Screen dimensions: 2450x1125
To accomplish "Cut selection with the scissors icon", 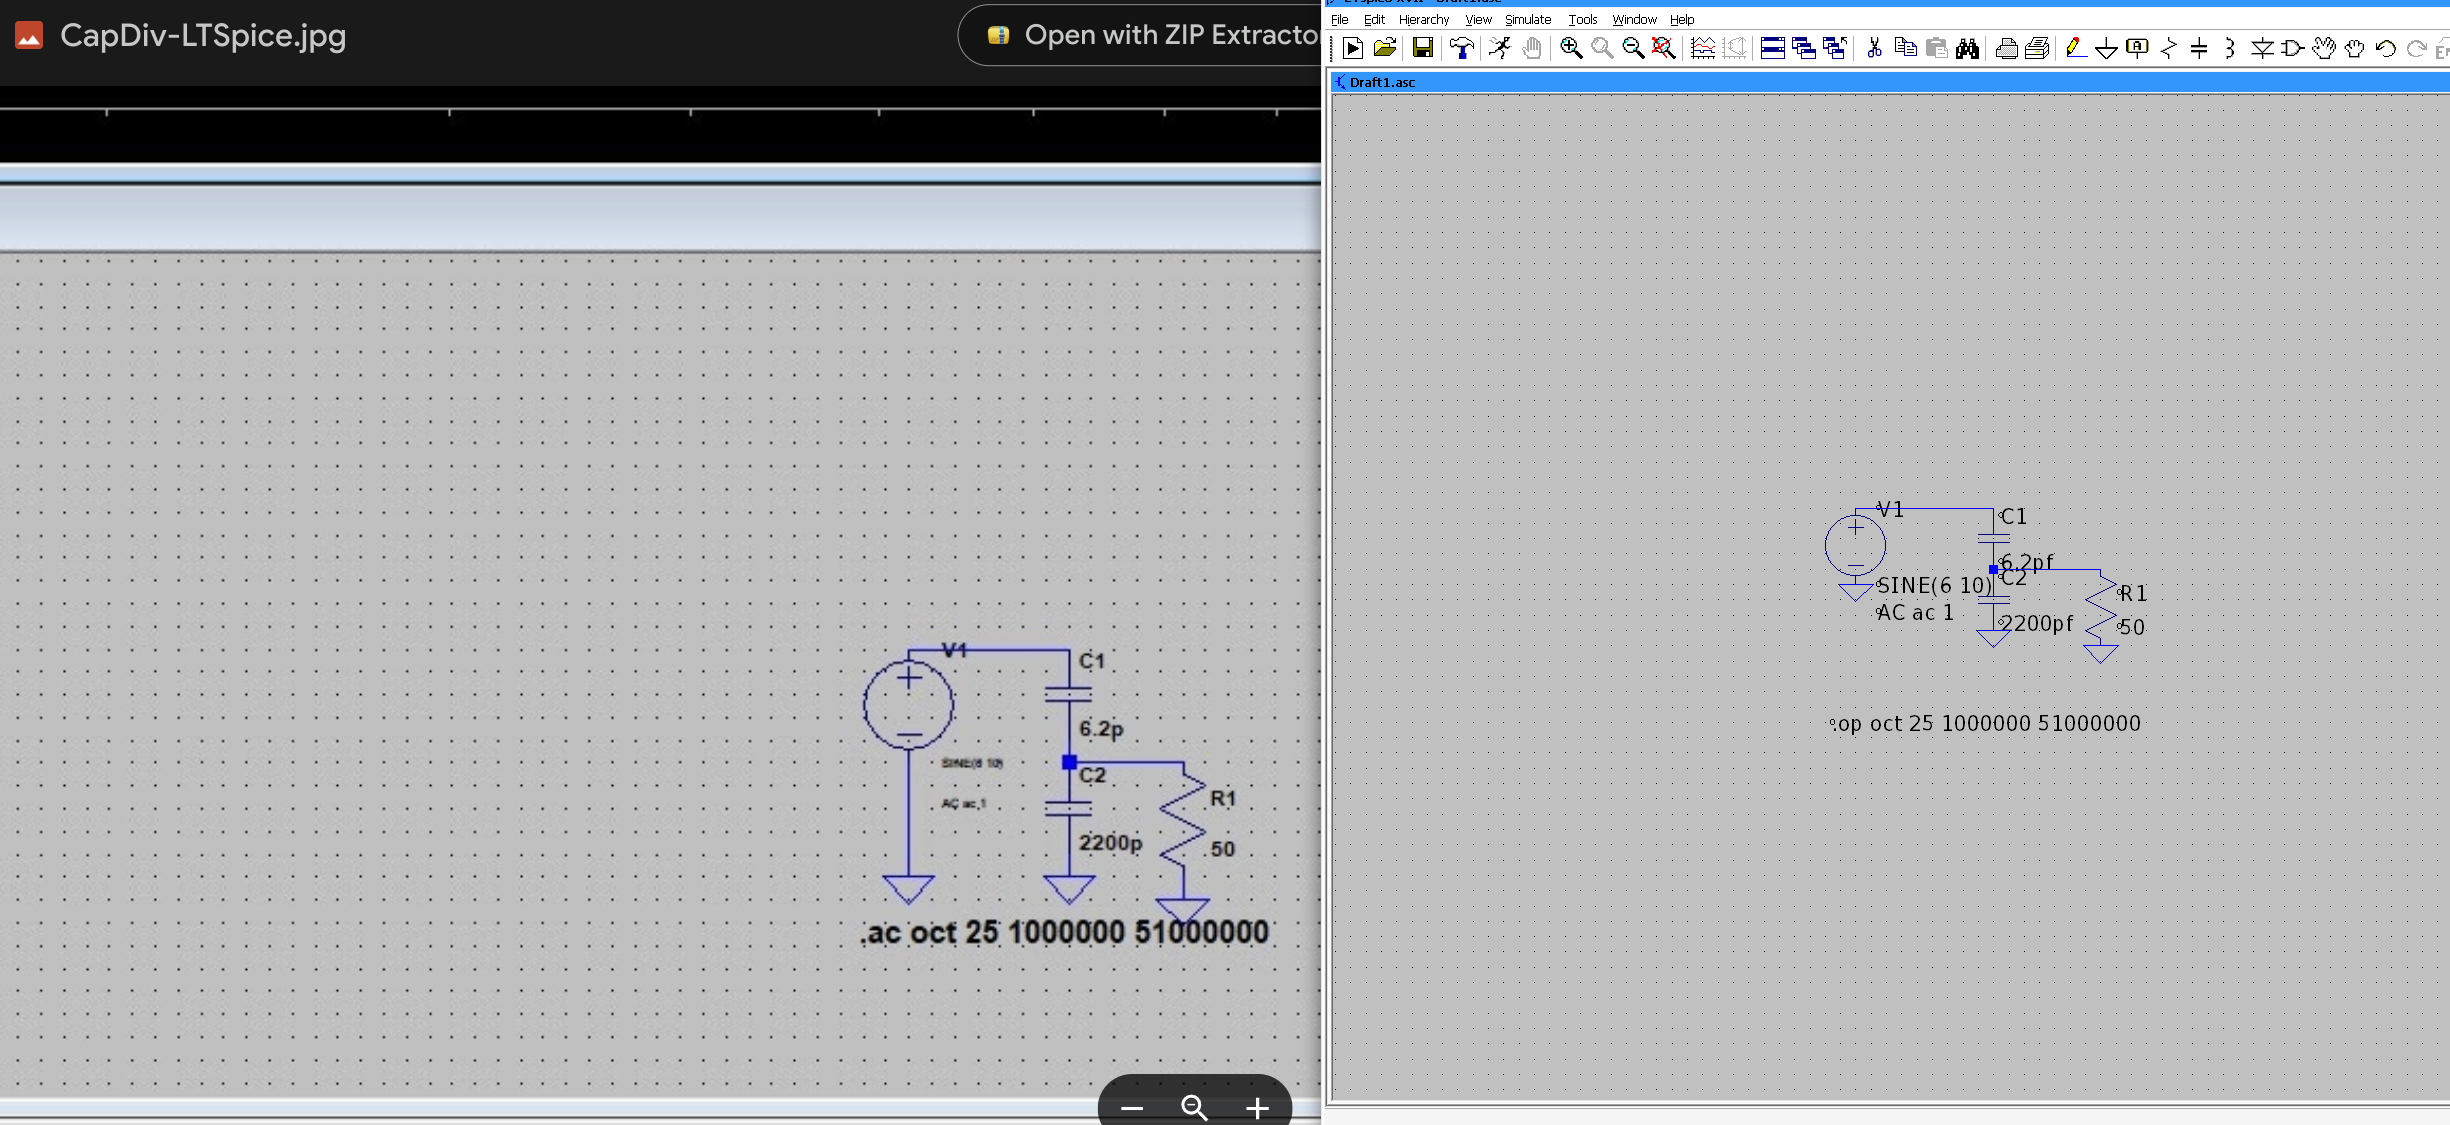I will pos(1875,48).
